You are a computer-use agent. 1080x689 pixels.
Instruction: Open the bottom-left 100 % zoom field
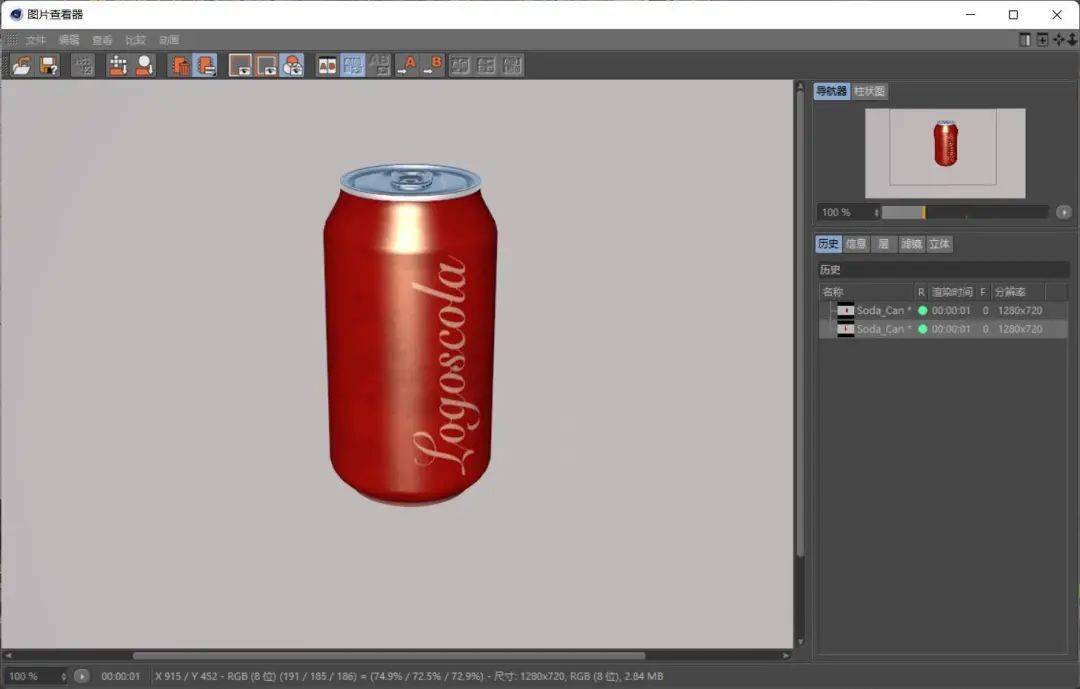[36, 676]
